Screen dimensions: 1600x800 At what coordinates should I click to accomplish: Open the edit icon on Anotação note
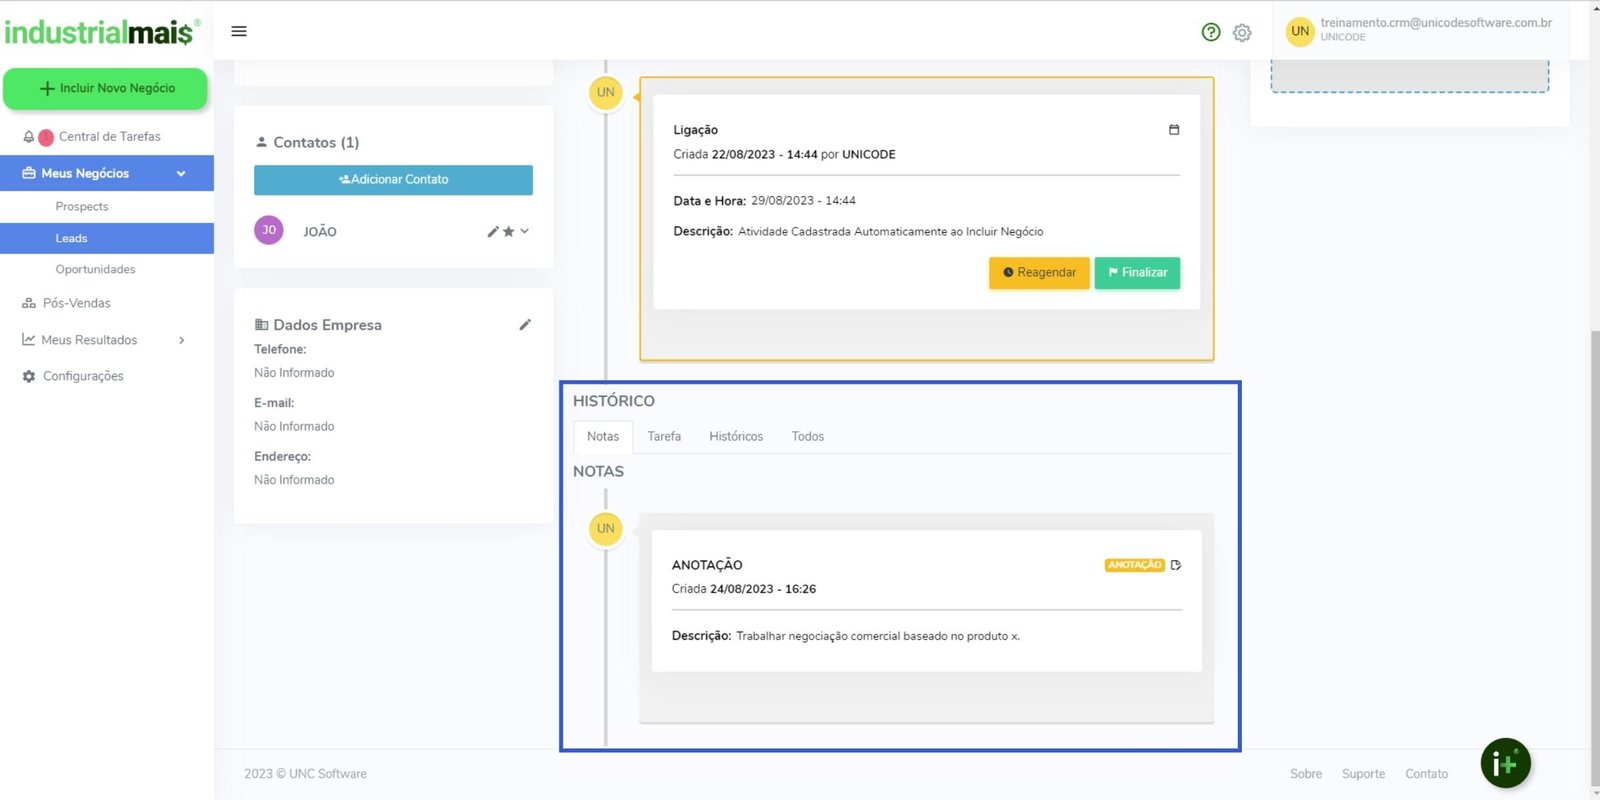click(1176, 565)
